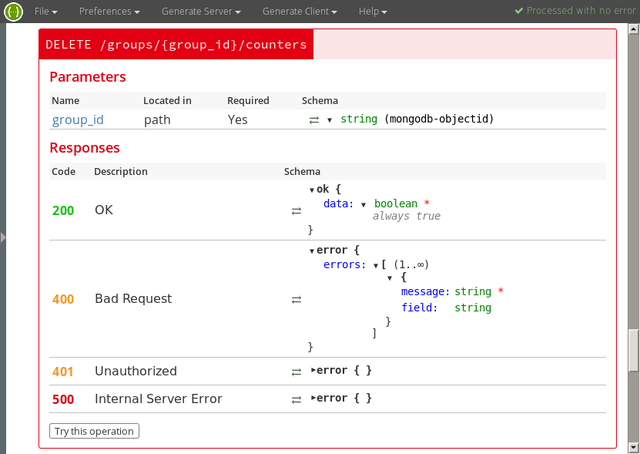Click the scrollbar up arrow
Image resolution: width=640 pixels, height=454 pixels.
coord(633,29)
